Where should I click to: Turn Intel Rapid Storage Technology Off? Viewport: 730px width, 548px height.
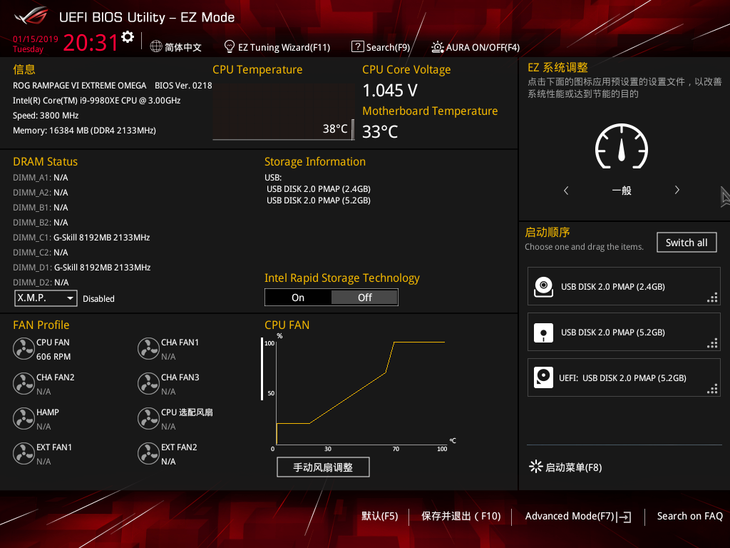point(365,298)
